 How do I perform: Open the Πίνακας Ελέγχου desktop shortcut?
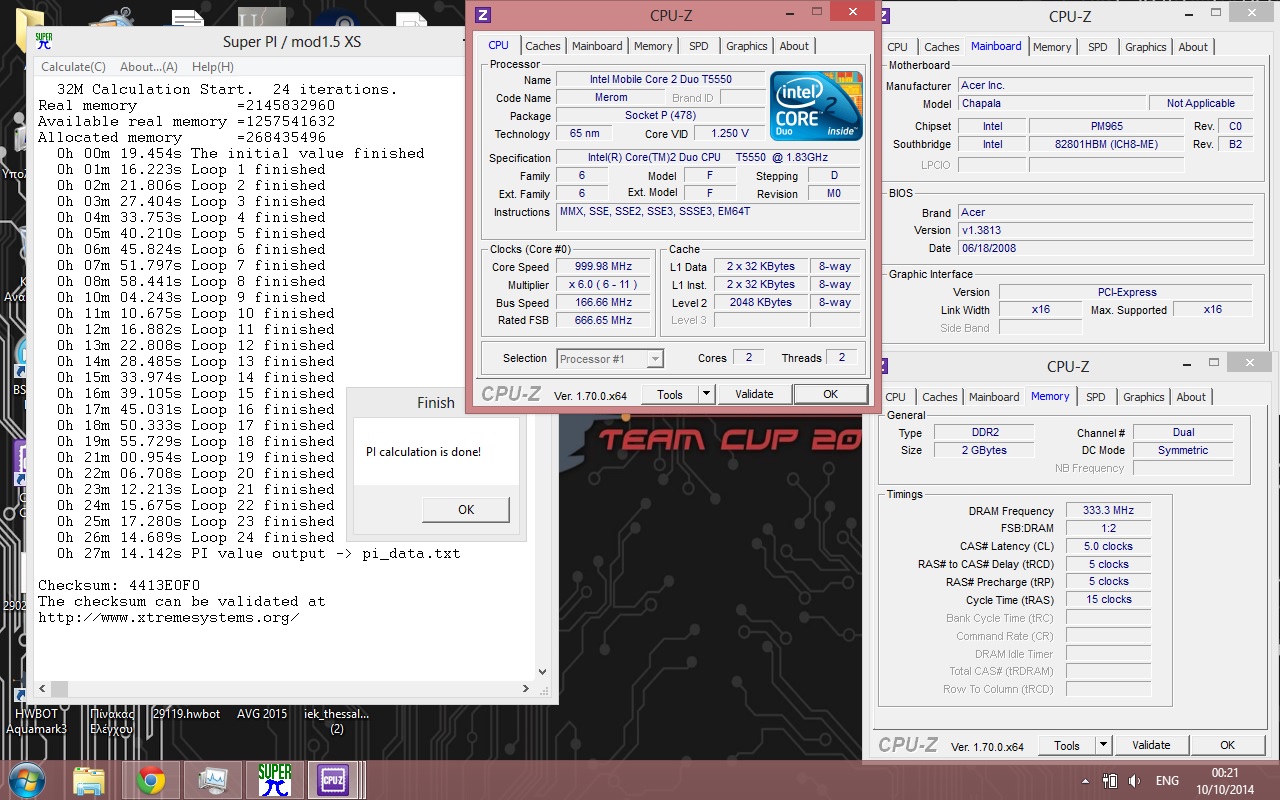point(111,721)
